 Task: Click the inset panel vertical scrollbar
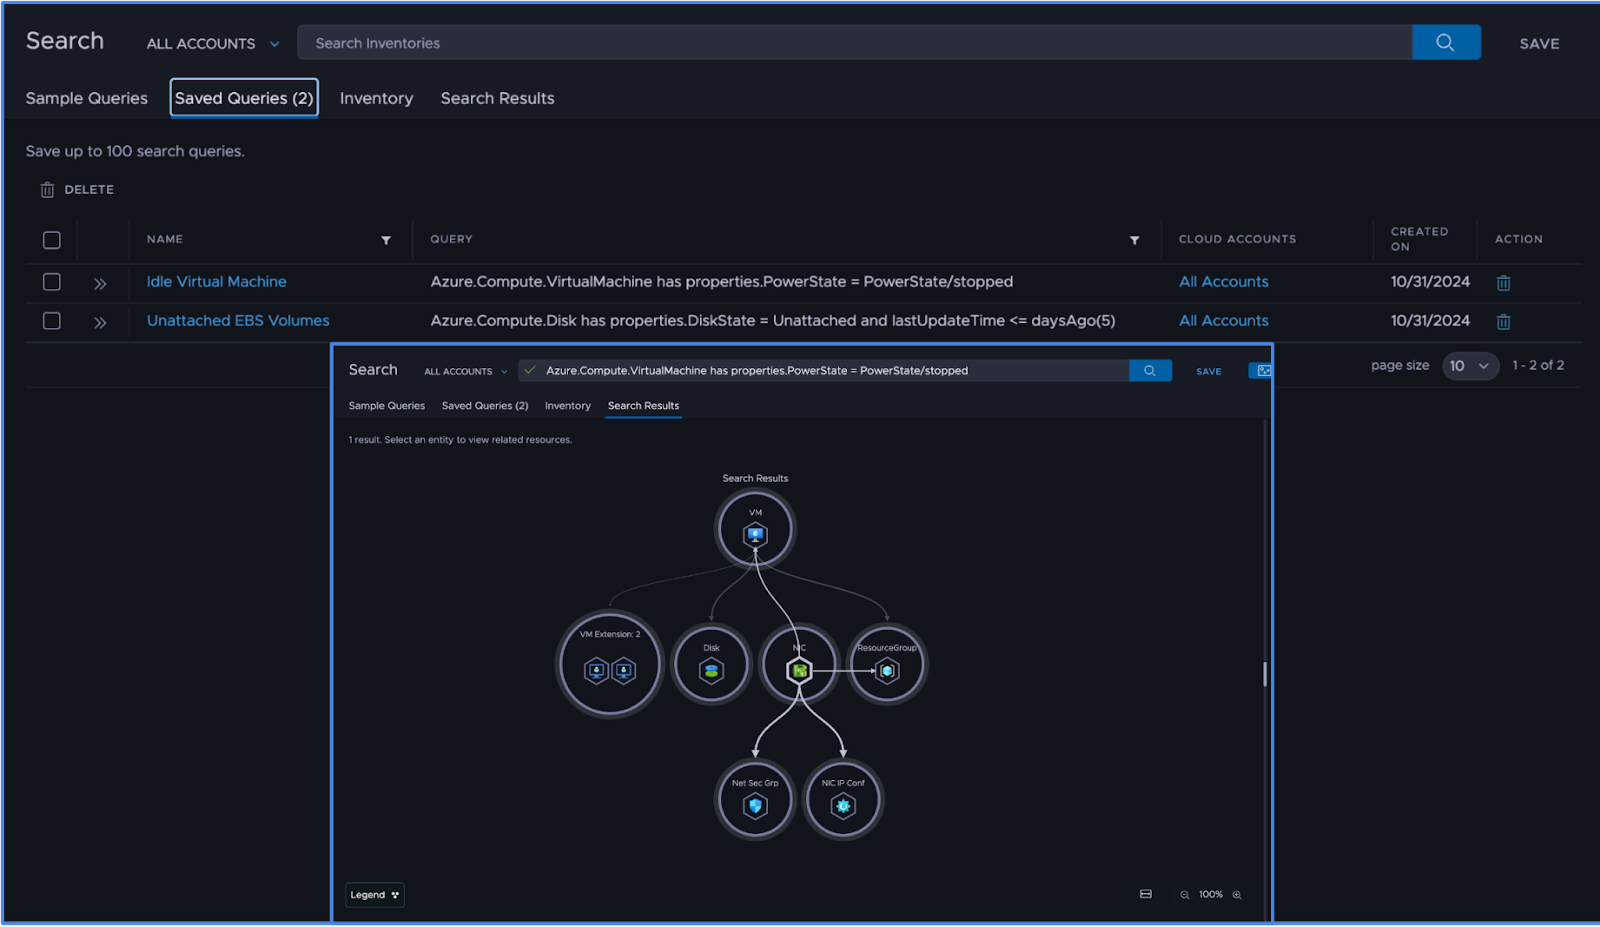tap(1265, 674)
